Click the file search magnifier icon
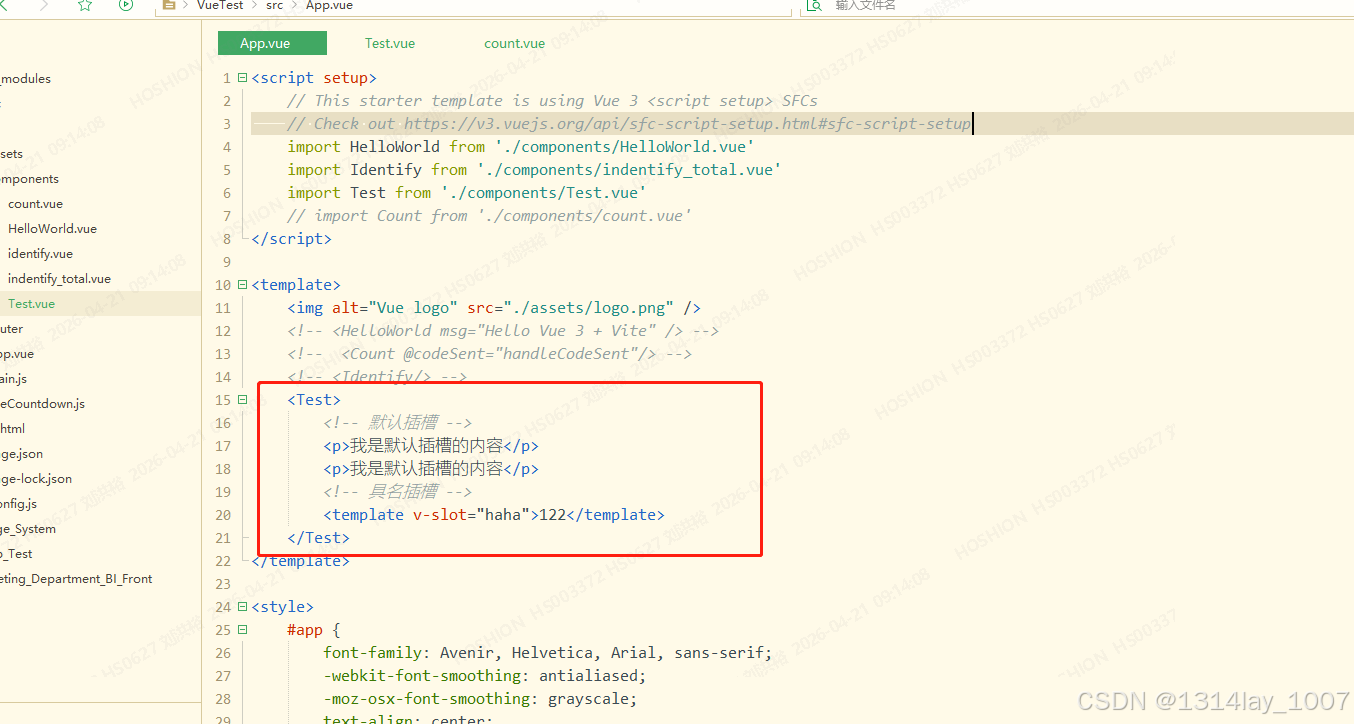Screen dimensions: 1354x724 click(x=814, y=5)
